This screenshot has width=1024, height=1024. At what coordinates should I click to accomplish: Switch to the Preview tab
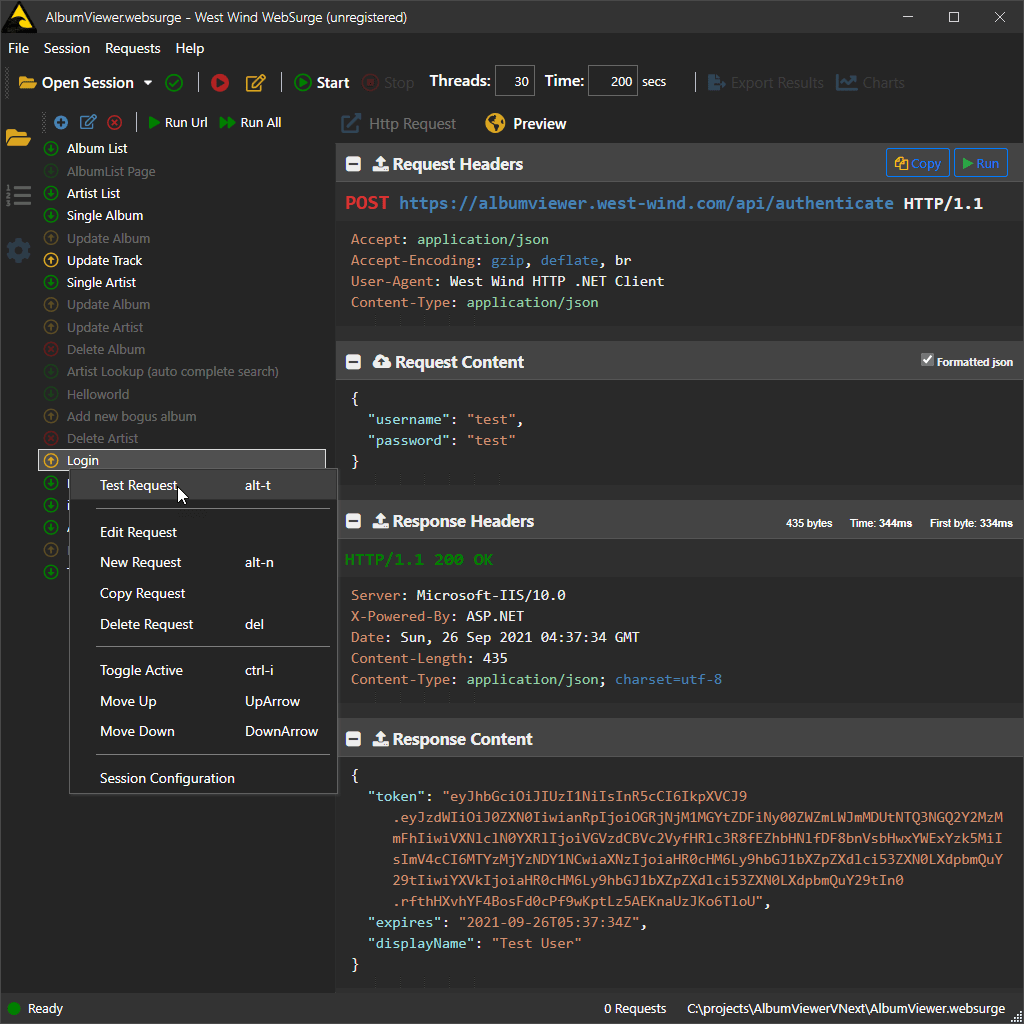coord(526,124)
